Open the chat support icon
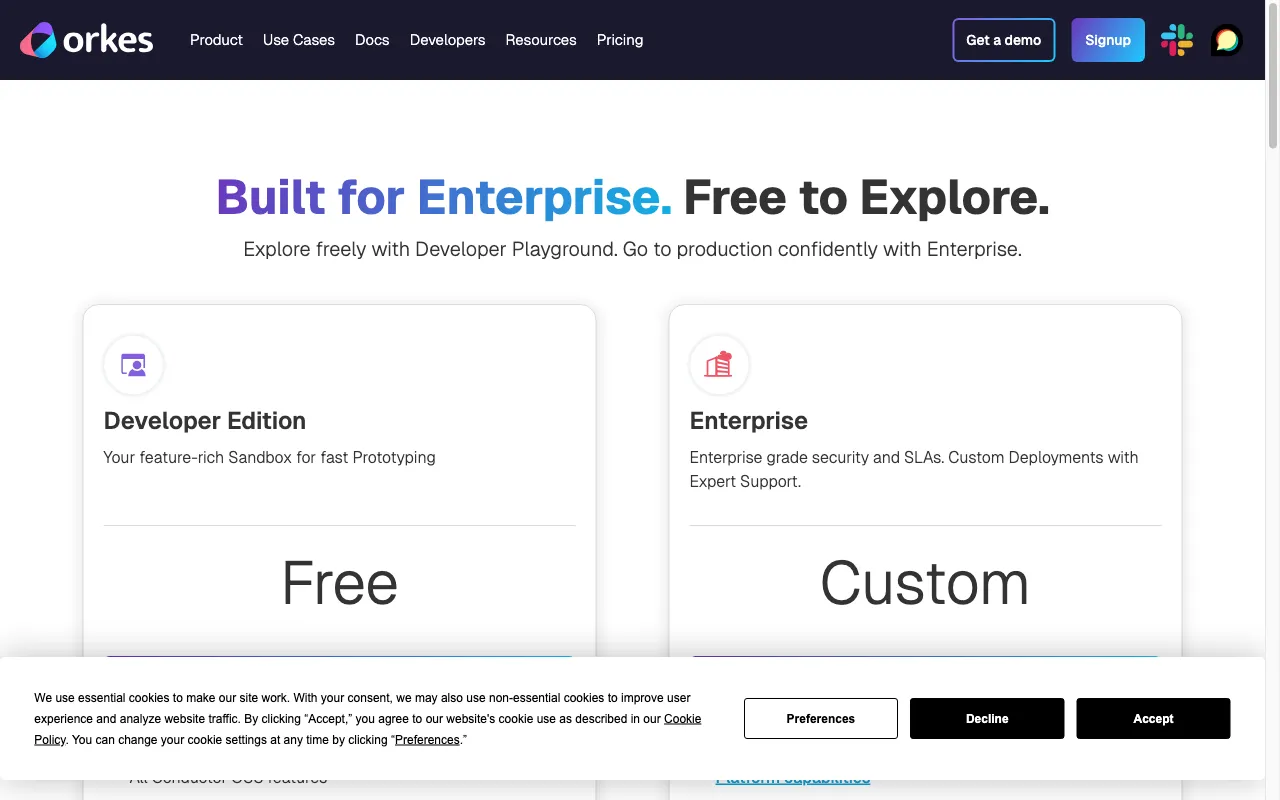This screenshot has width=1280, height=800. 1227,40
